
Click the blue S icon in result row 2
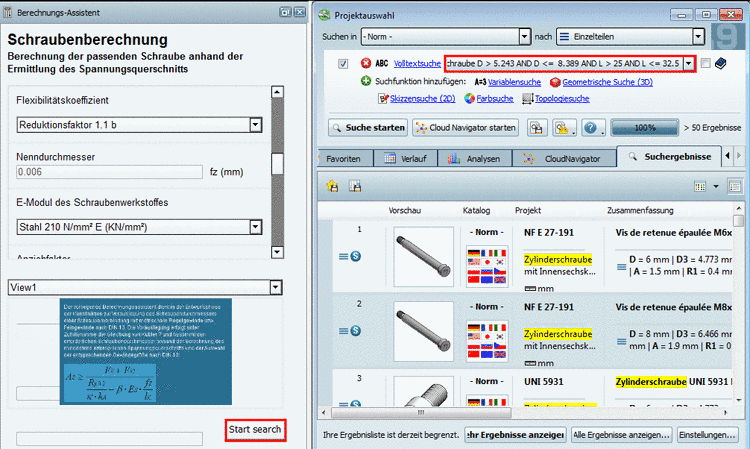click(x=355, y=330)
